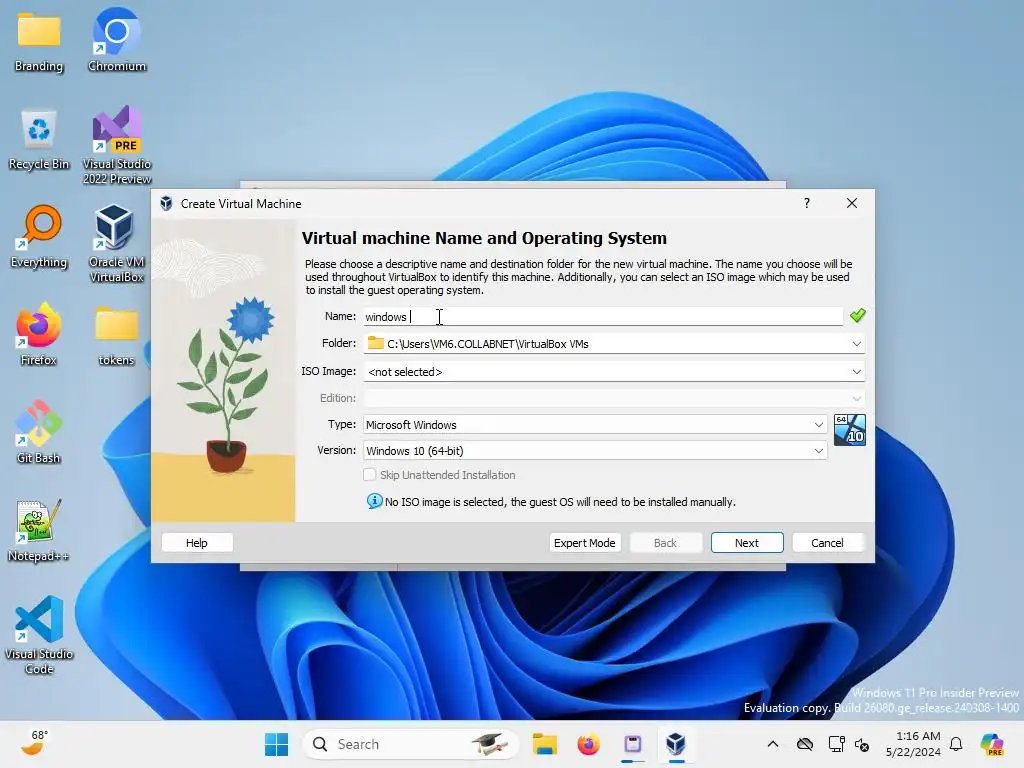This screenshot has width=1024, height=768.
Task: Click into the Name text field
Action: [x=603, y=317]
